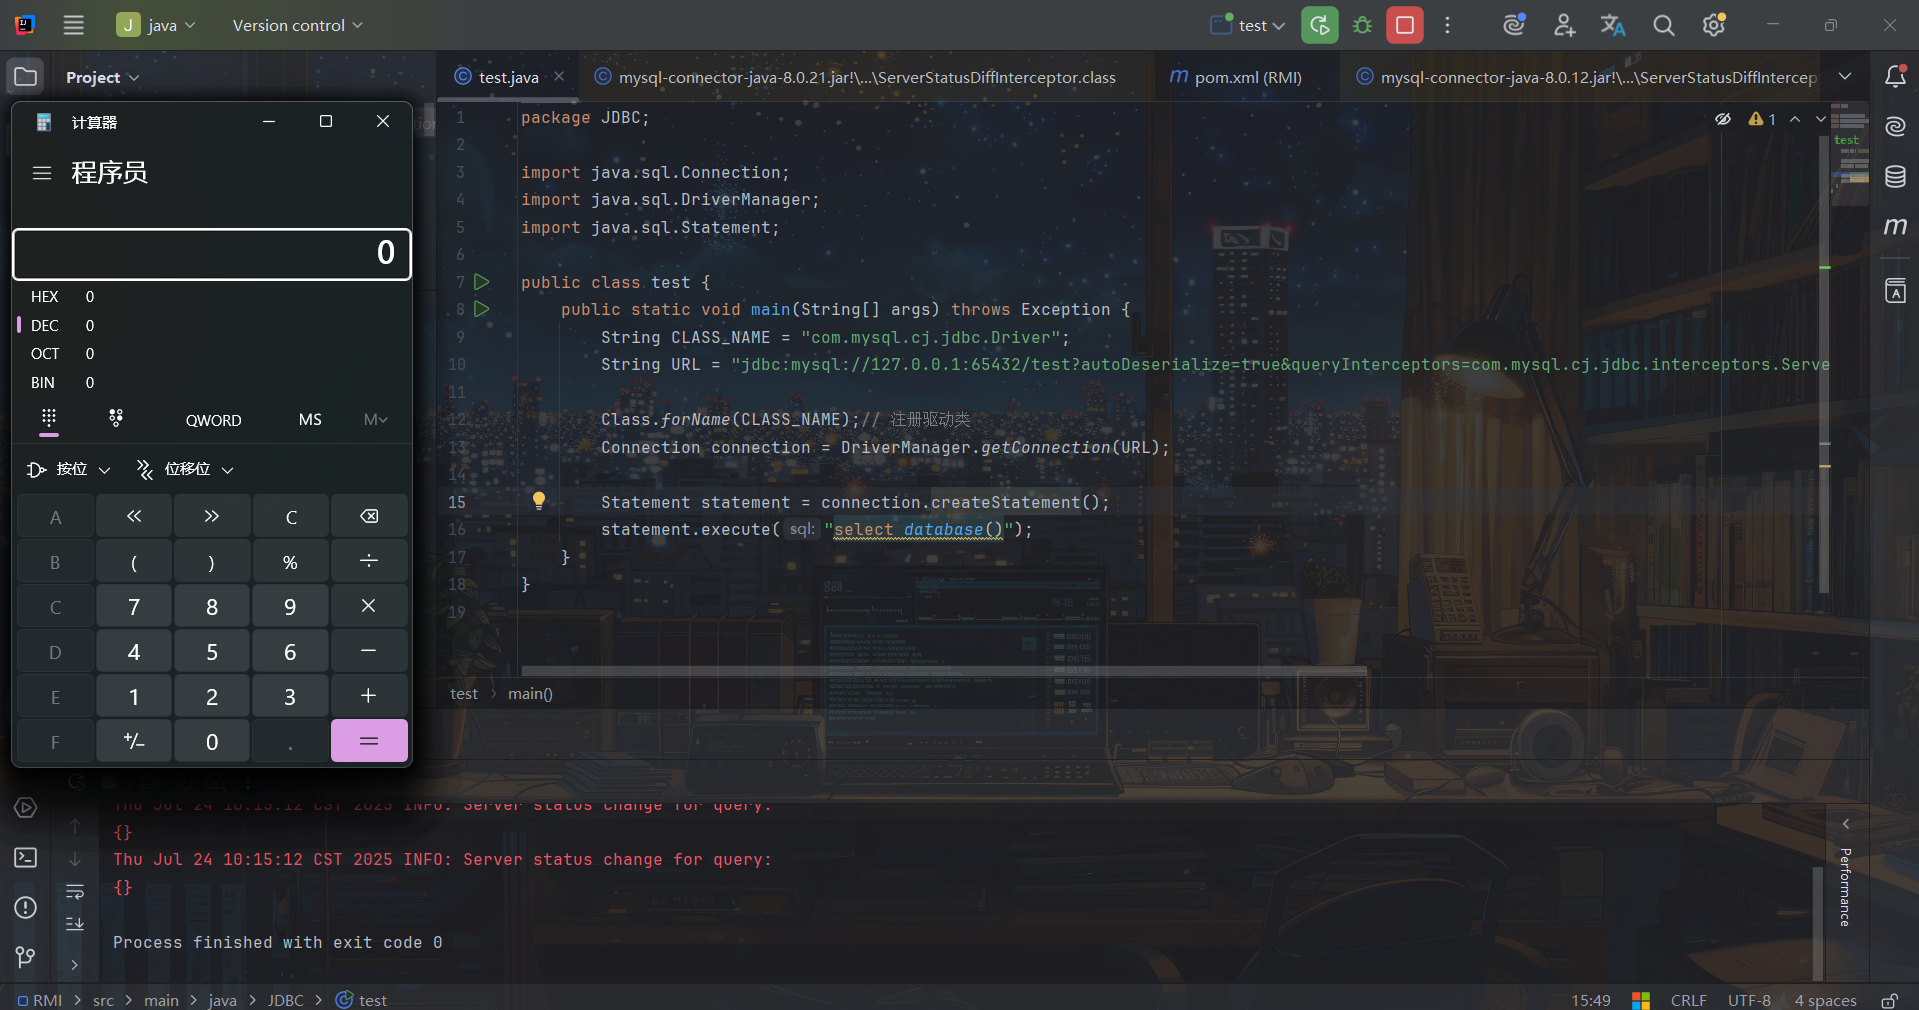Open the Notifications bell icon
This screenshot has height=1010, width=1919.
1895,77
